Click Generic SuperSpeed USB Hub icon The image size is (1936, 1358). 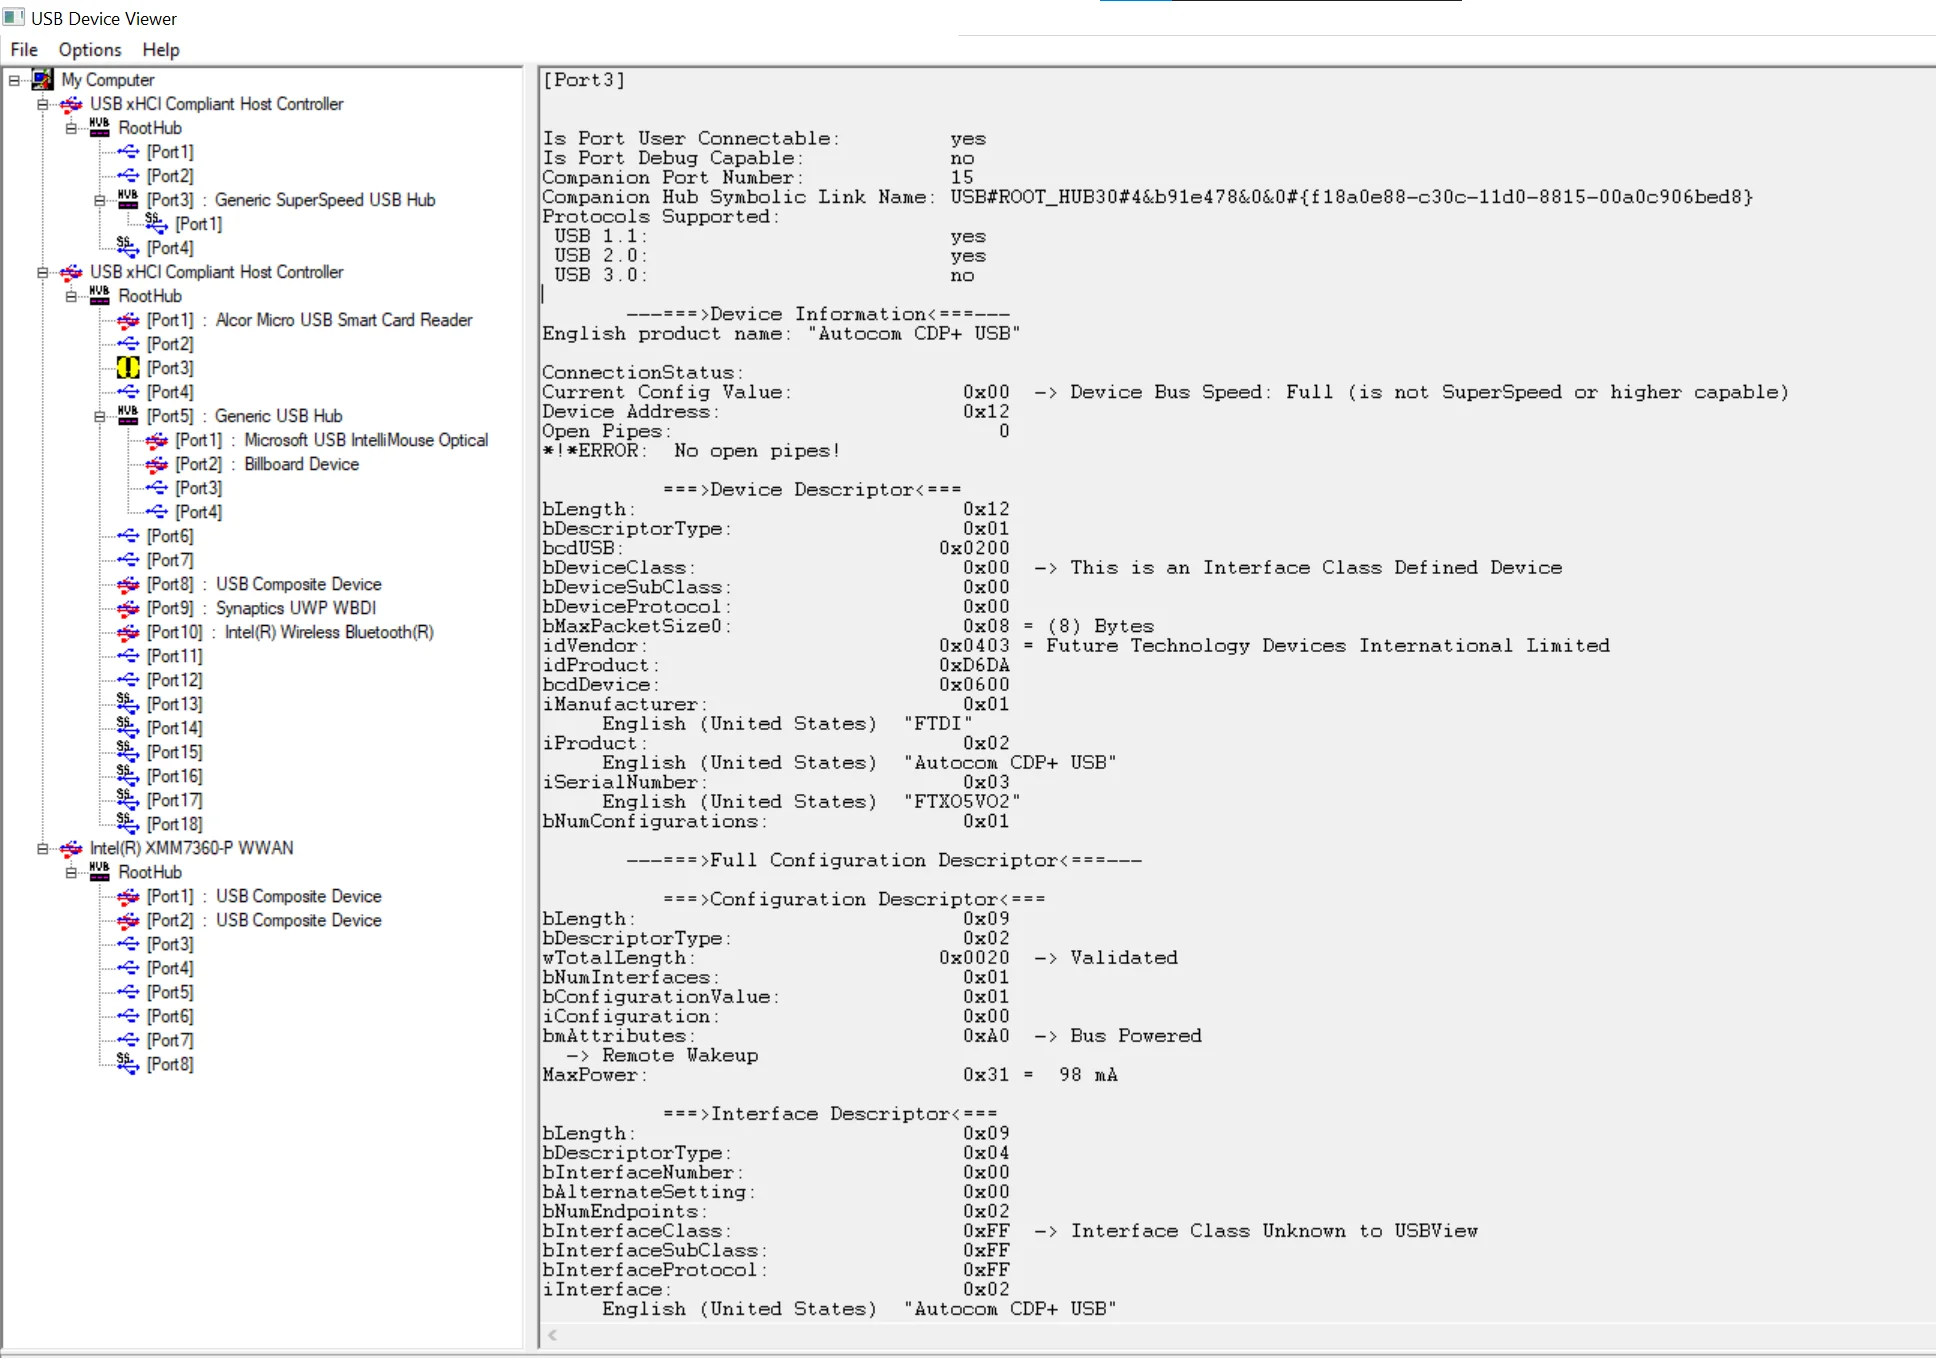[x=128, y=200]
